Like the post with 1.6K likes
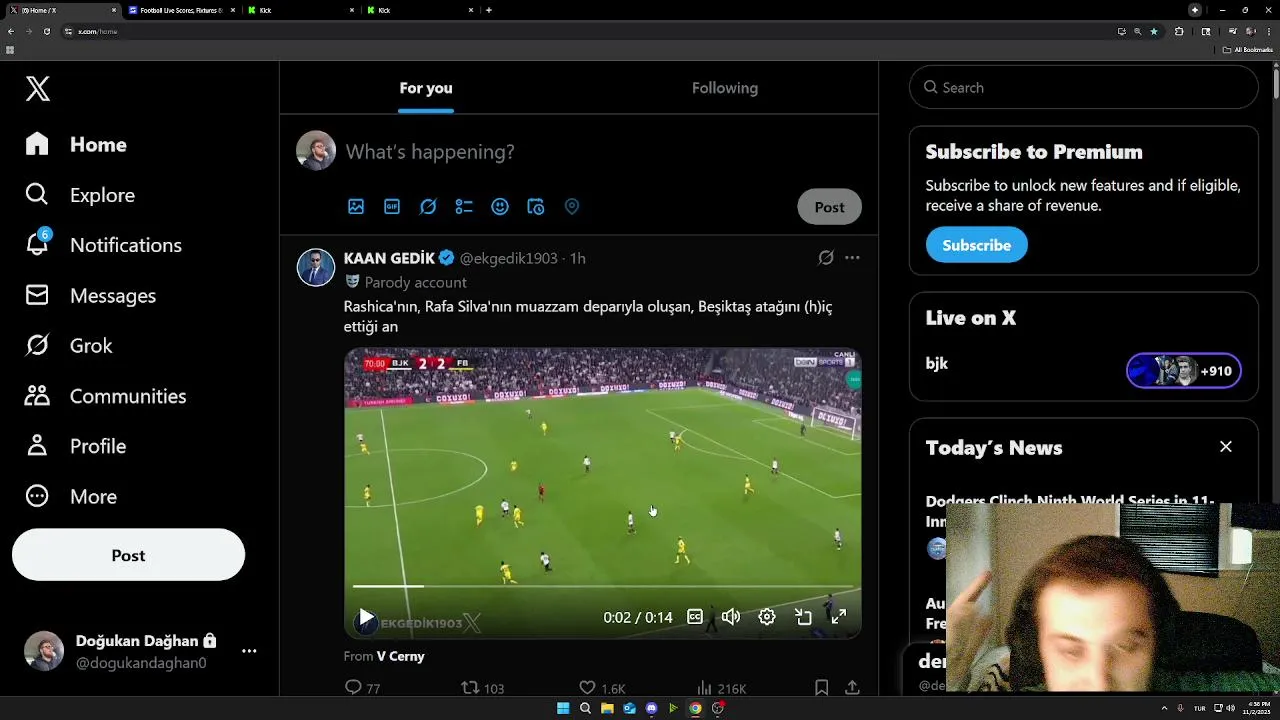The image size is (1280, 720). click(602, 688)
